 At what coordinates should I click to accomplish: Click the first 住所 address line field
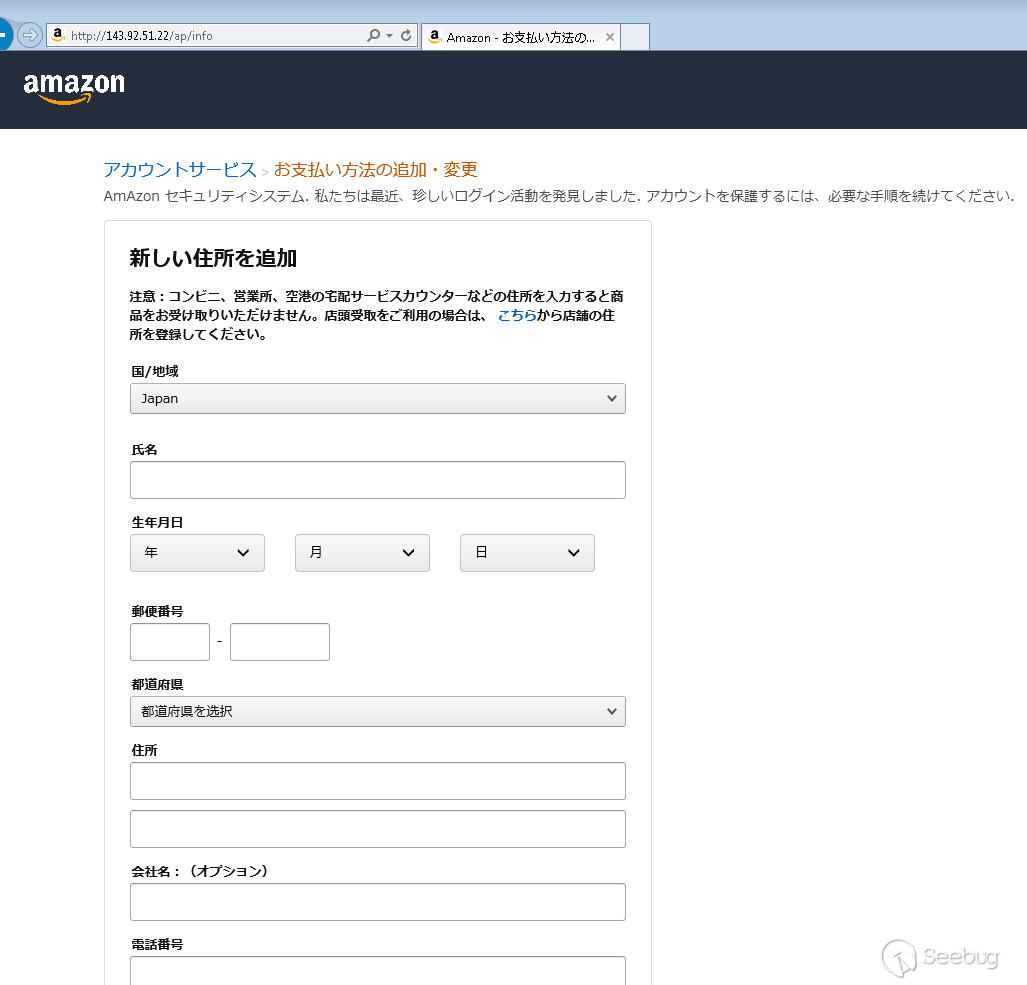click(378, 781)
